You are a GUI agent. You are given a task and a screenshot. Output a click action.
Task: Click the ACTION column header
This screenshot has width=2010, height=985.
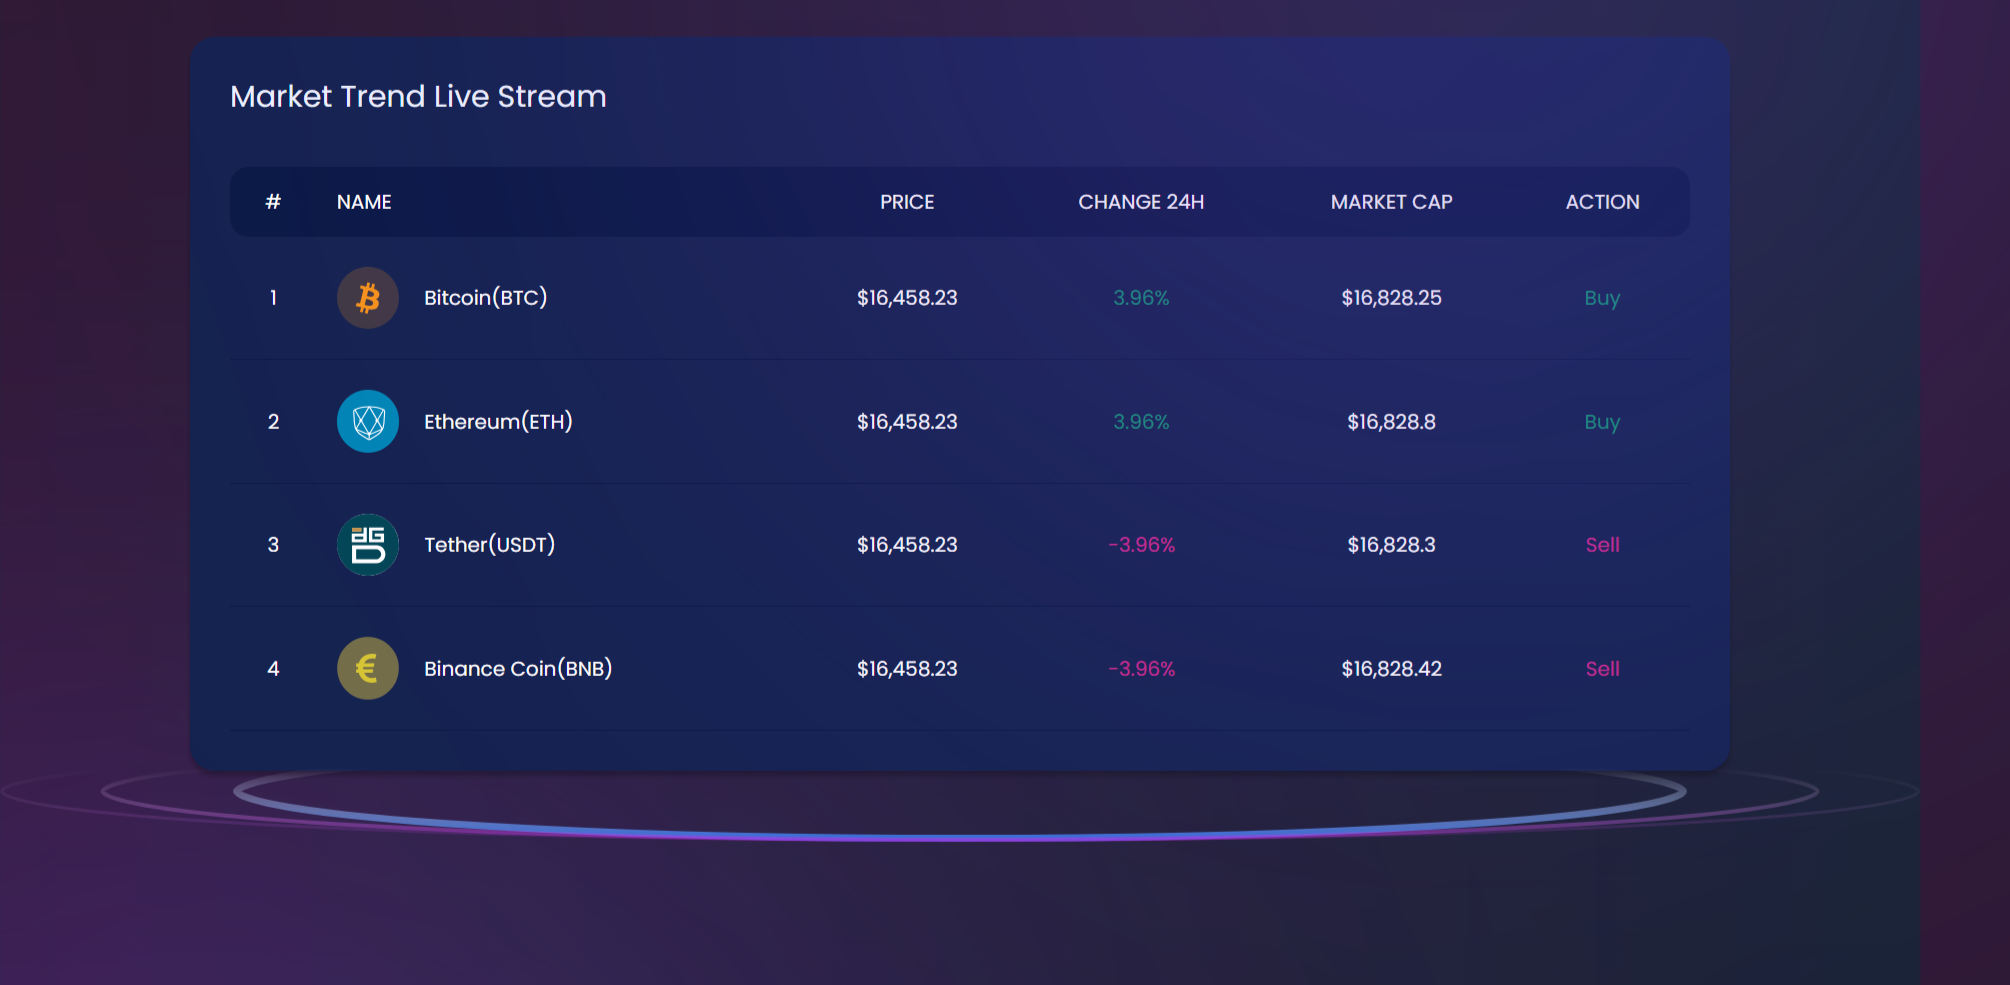tap(1602, 202)
